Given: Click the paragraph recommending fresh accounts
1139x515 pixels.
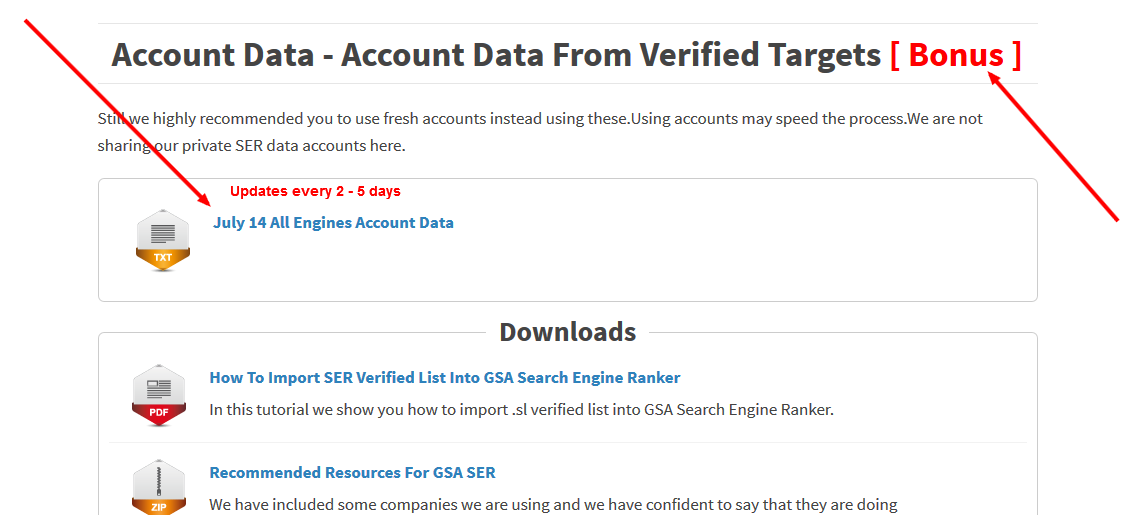Looking at the screenshot, I should coord(540,131).
